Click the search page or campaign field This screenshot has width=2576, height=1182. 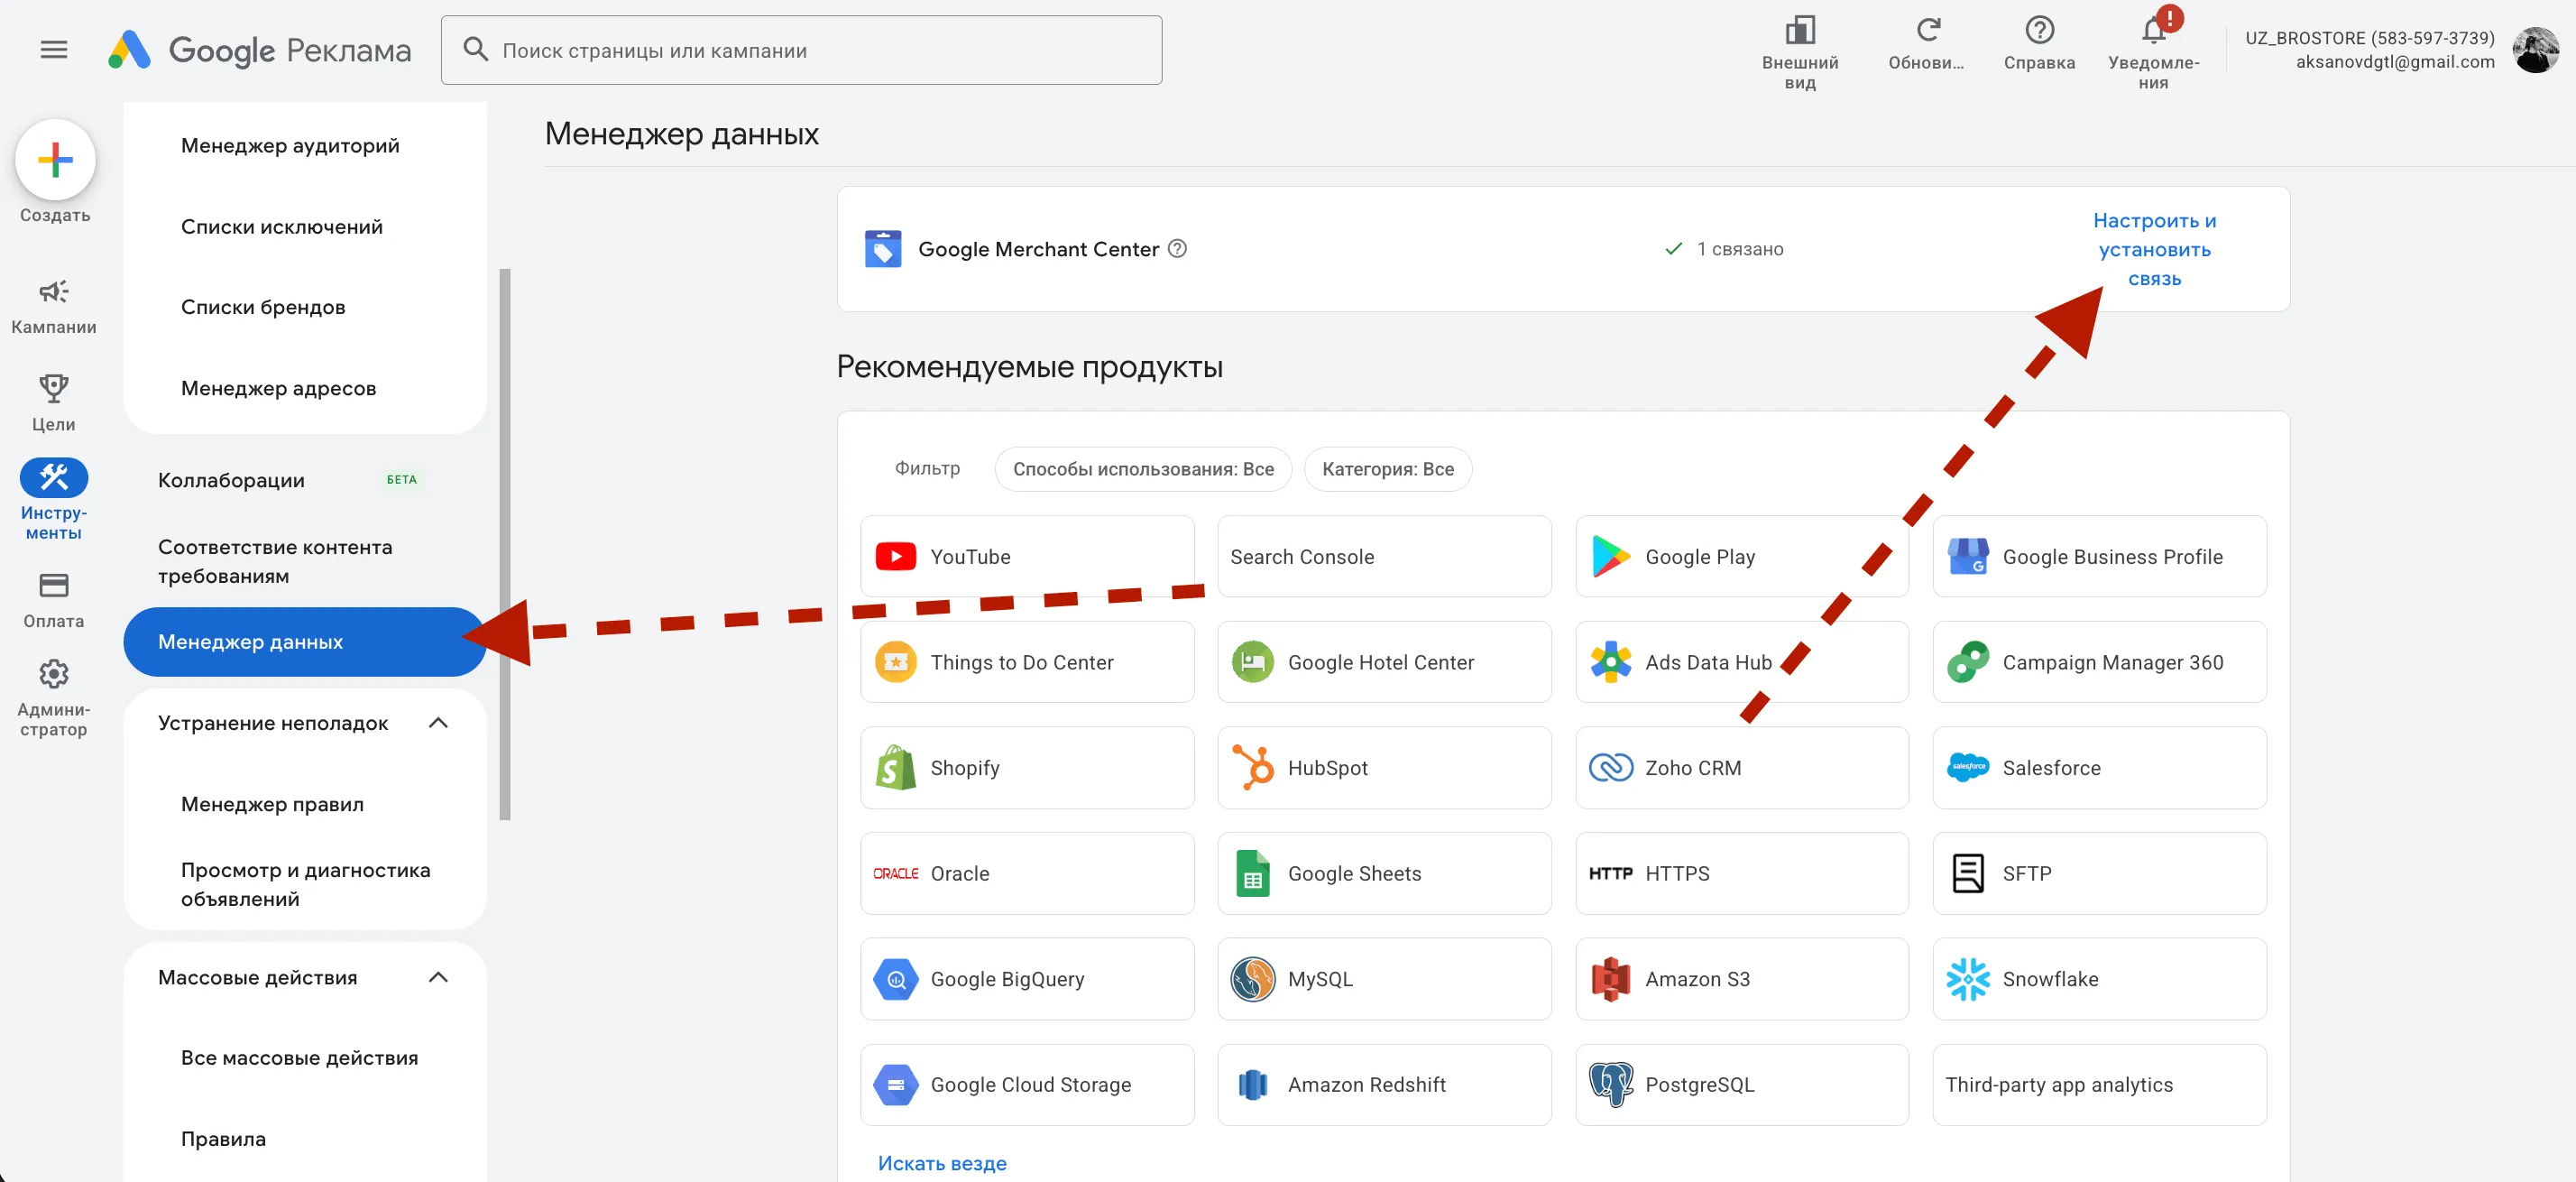[x=801, y=50]
